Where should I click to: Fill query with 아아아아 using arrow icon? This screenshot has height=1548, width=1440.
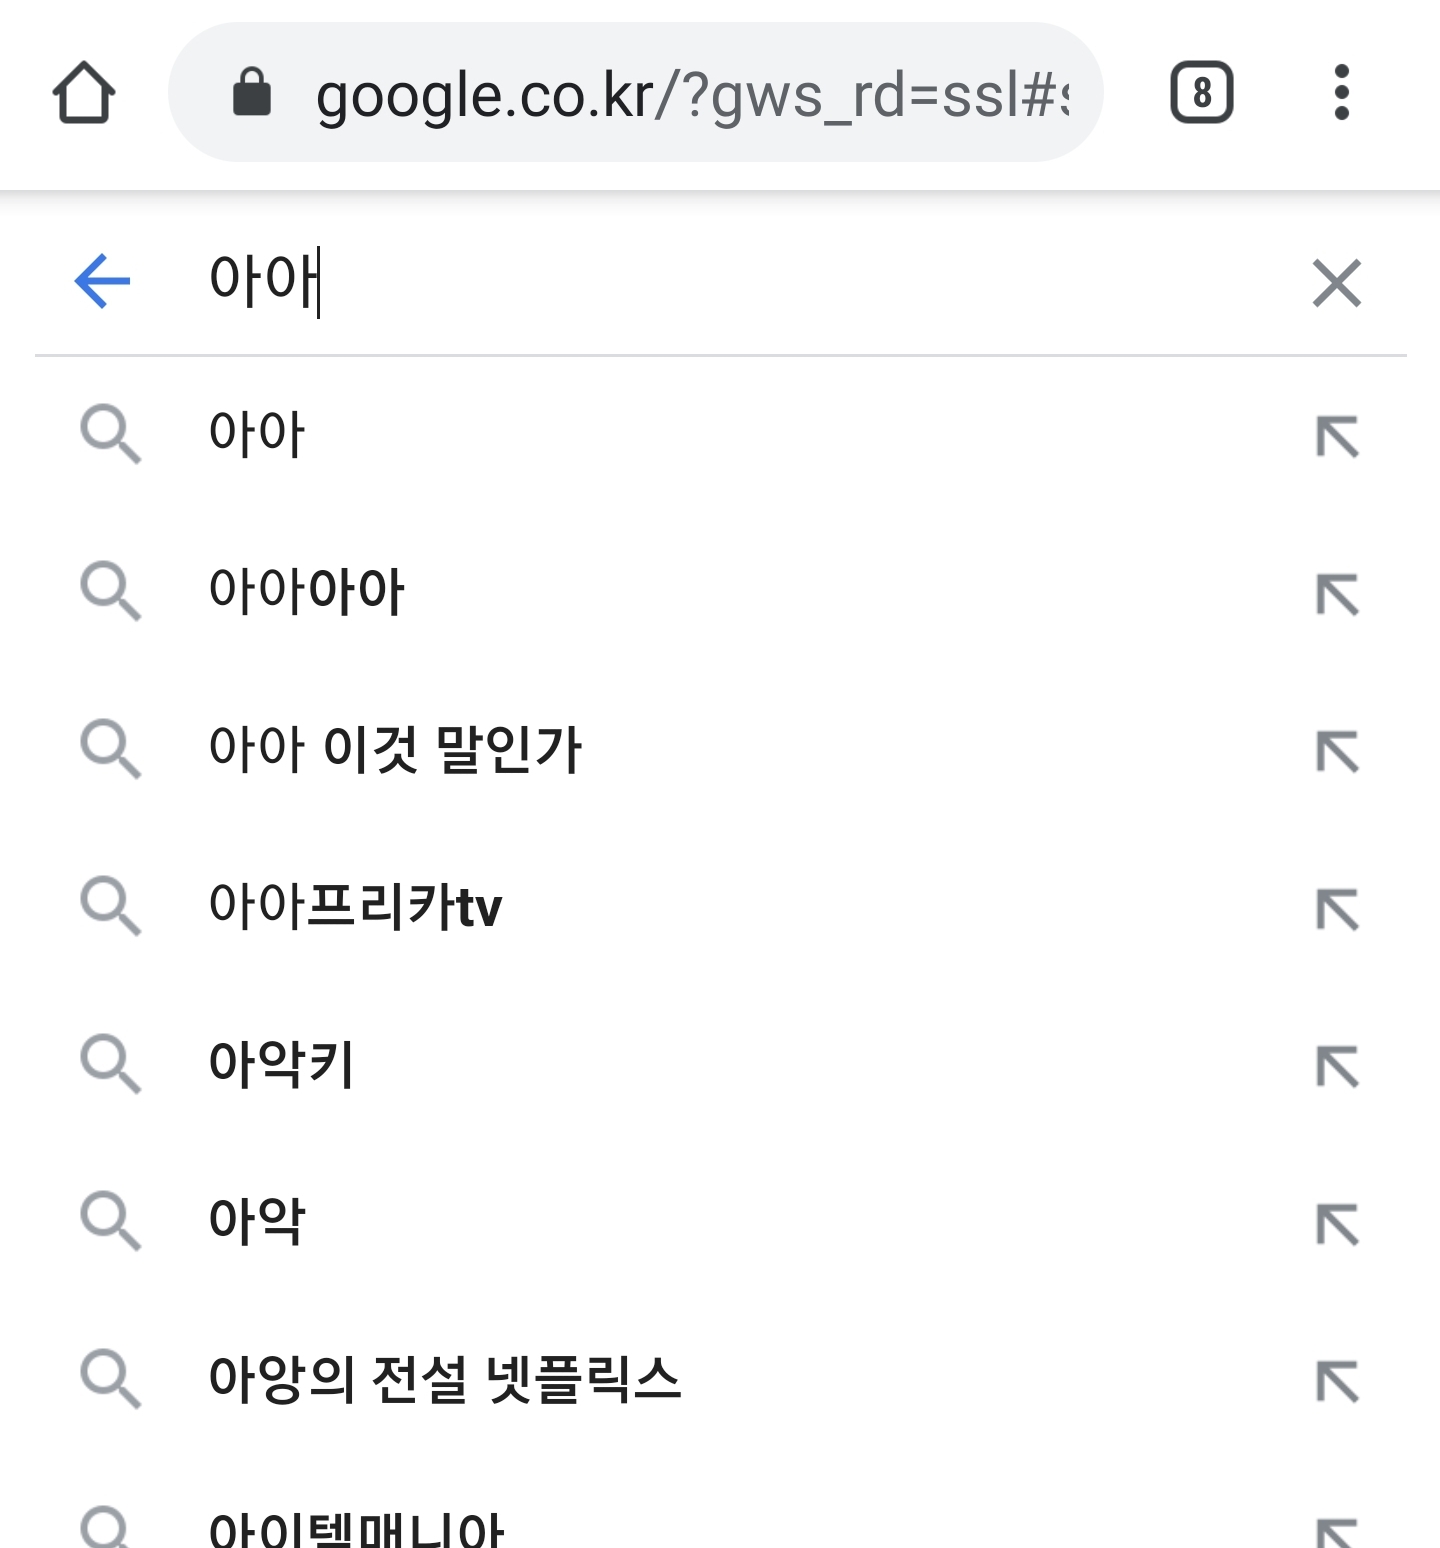pyautogui.click(x=1337, y=594)
